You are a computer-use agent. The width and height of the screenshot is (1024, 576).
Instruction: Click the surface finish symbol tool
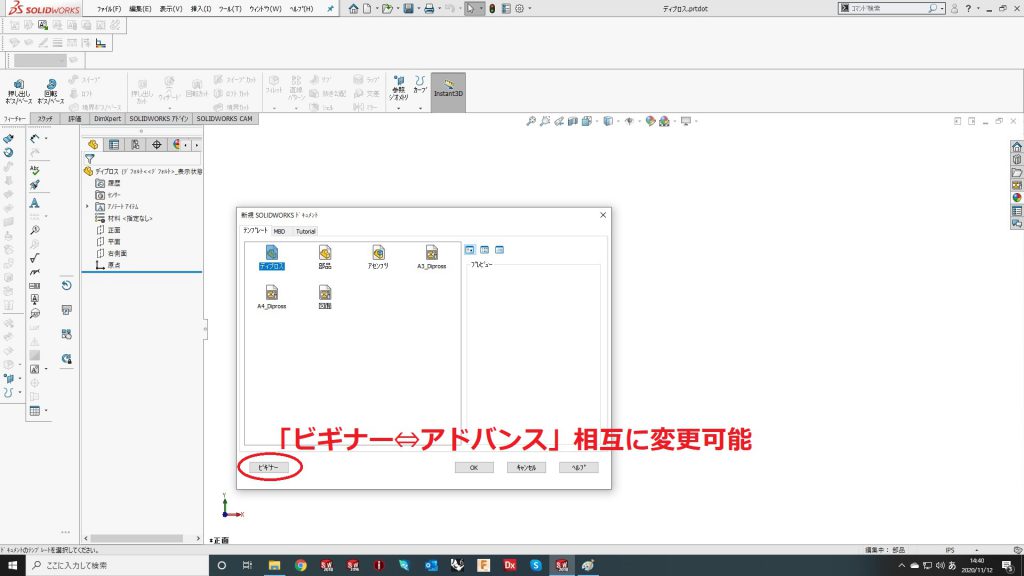(x=35, y=258)
